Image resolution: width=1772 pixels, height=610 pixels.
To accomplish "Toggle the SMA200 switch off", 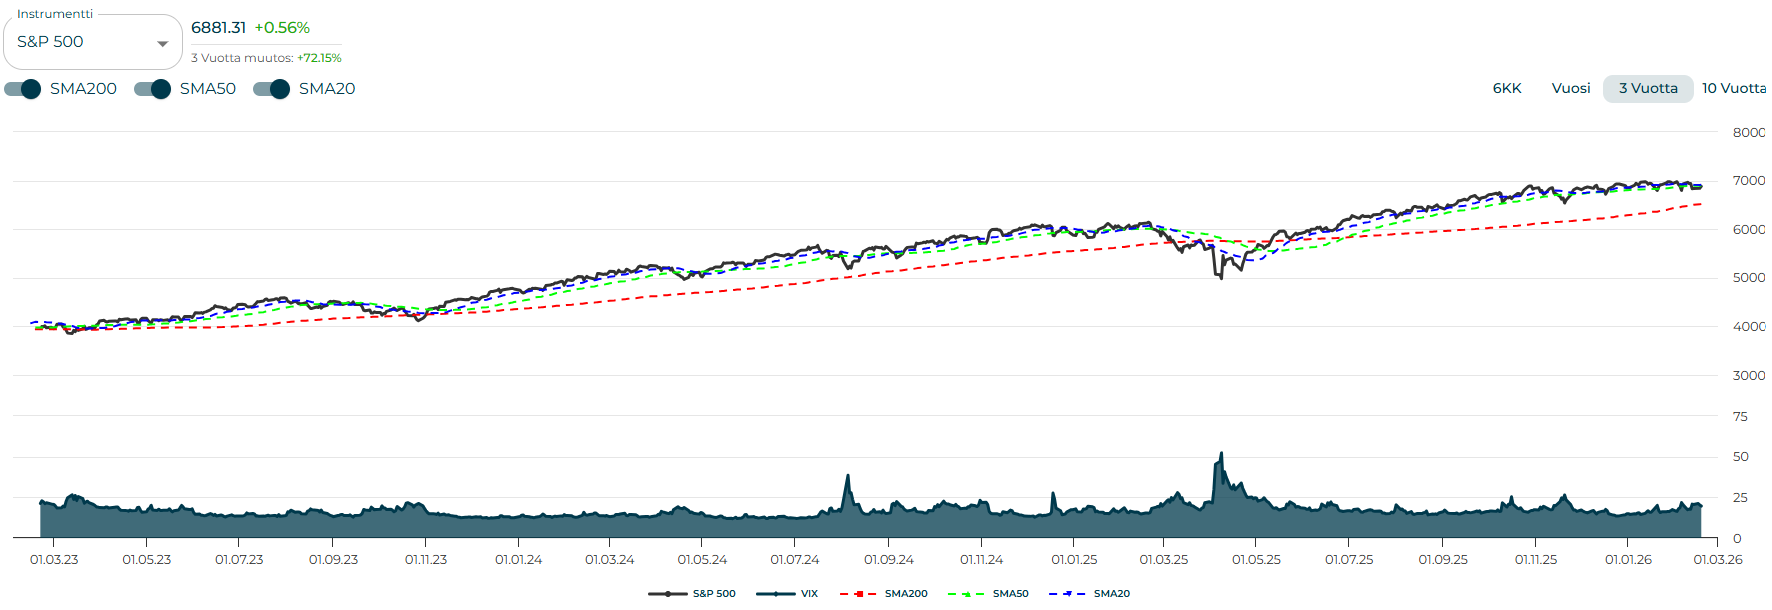I will (x=23, y=89).
